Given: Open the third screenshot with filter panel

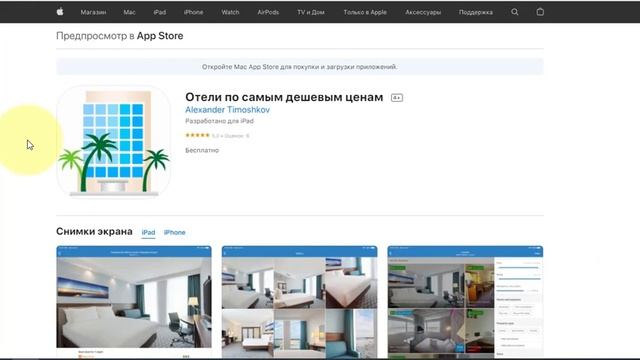Looking at the screenshot, I should [x=465, y=302].
